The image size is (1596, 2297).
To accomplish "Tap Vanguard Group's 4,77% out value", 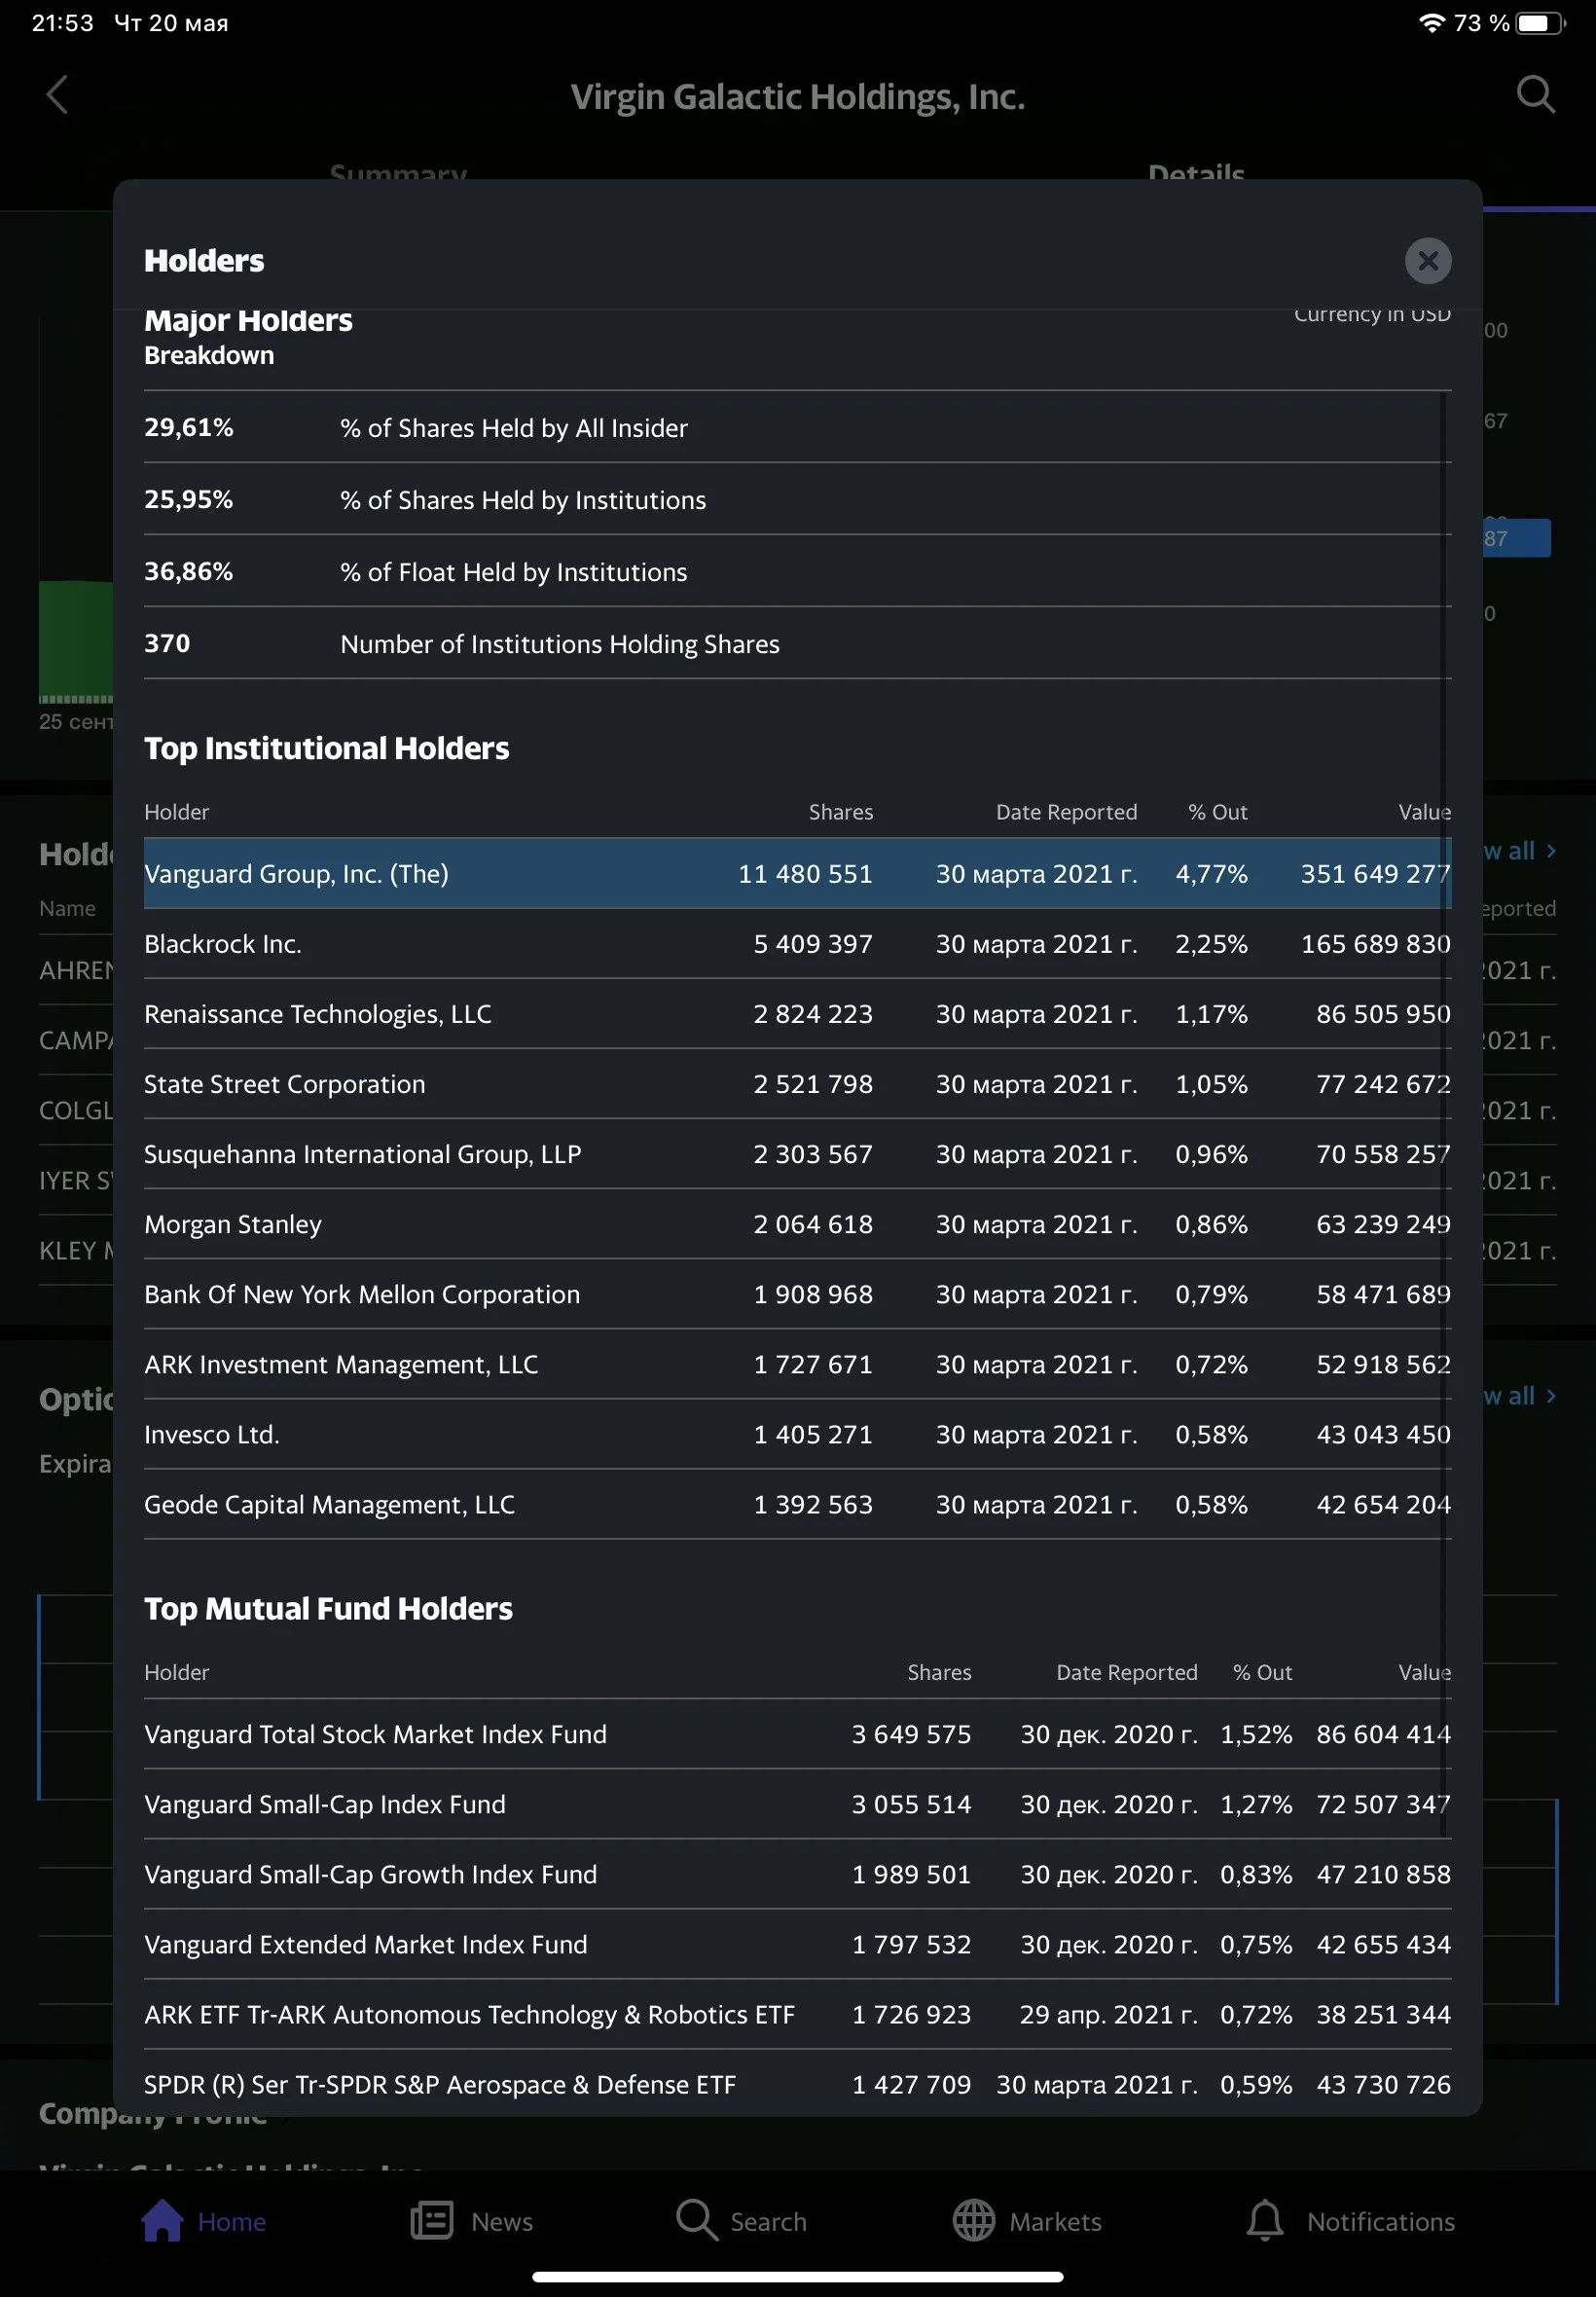I will 1211,874.
